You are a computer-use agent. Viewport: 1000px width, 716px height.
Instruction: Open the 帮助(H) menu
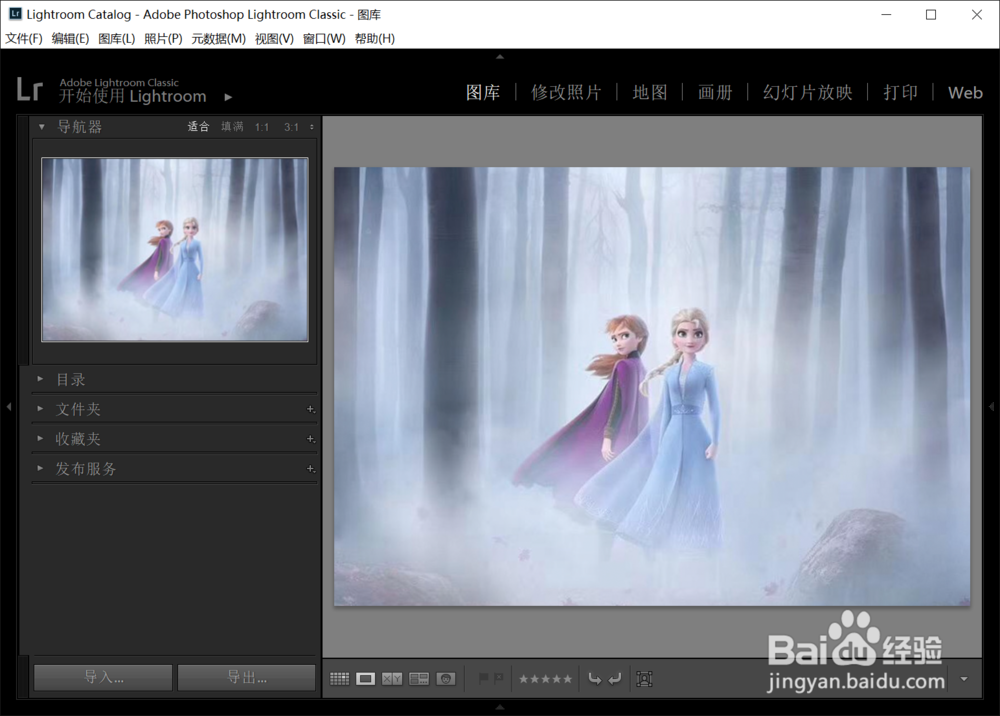click(x=374, y=39)
